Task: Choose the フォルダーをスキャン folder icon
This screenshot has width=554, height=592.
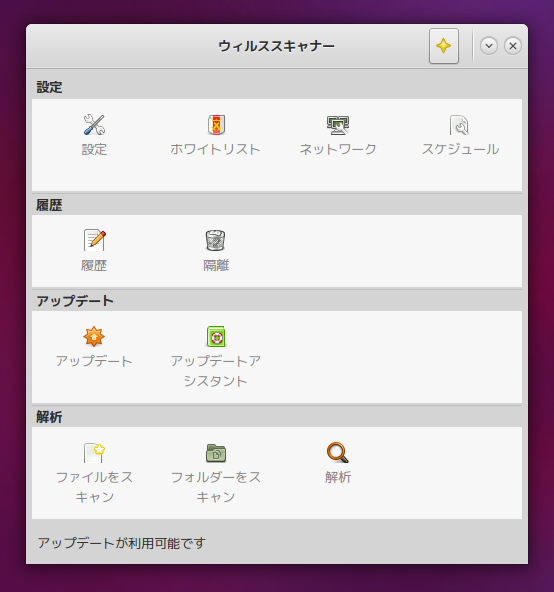Action: tap(216, 453)
